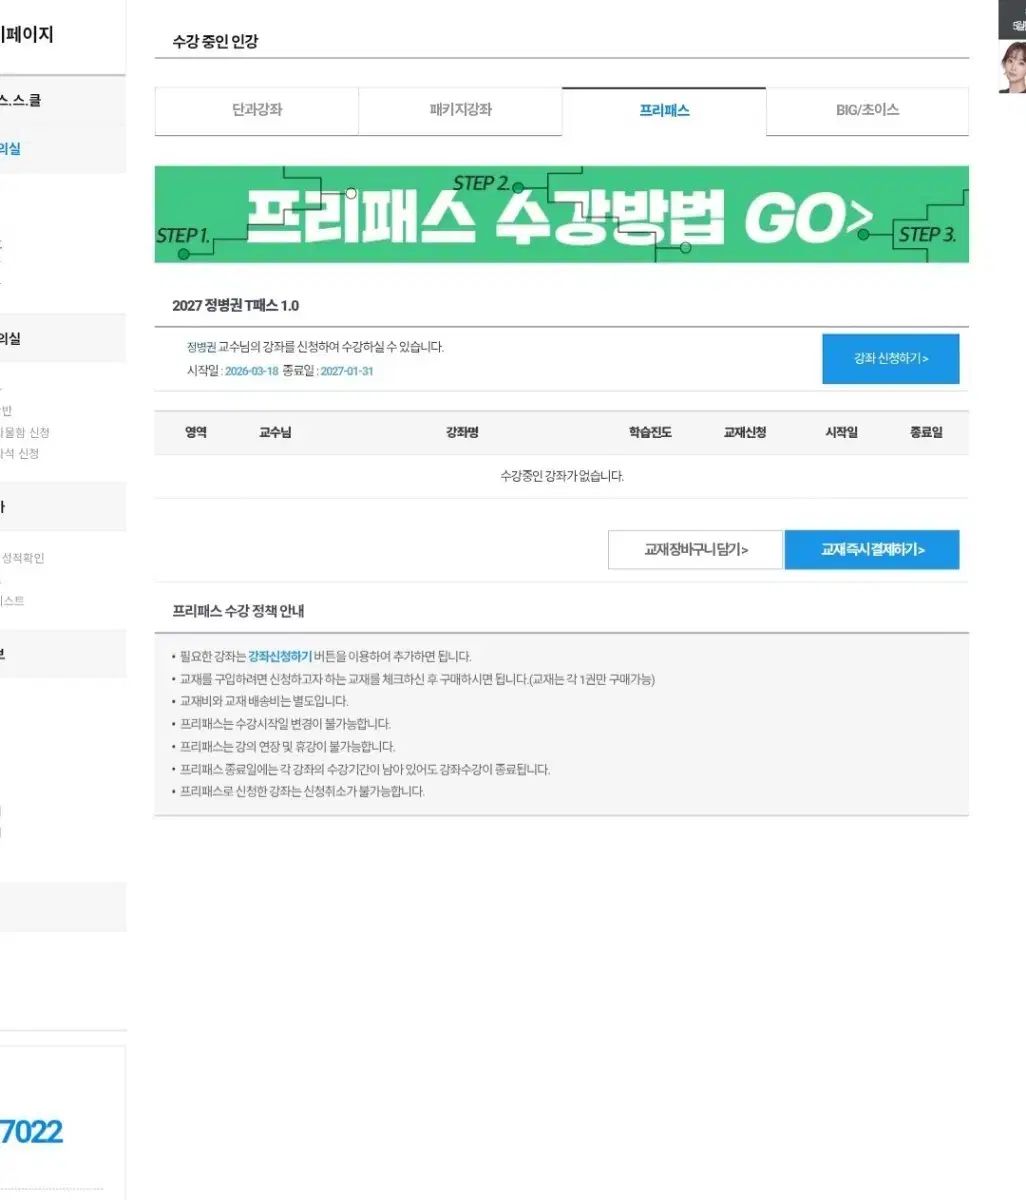Image resolution: width=1026 pixels, height=1200 pixels.
Task: Click the 영역 column header
Action: click(x=196, y=432)
